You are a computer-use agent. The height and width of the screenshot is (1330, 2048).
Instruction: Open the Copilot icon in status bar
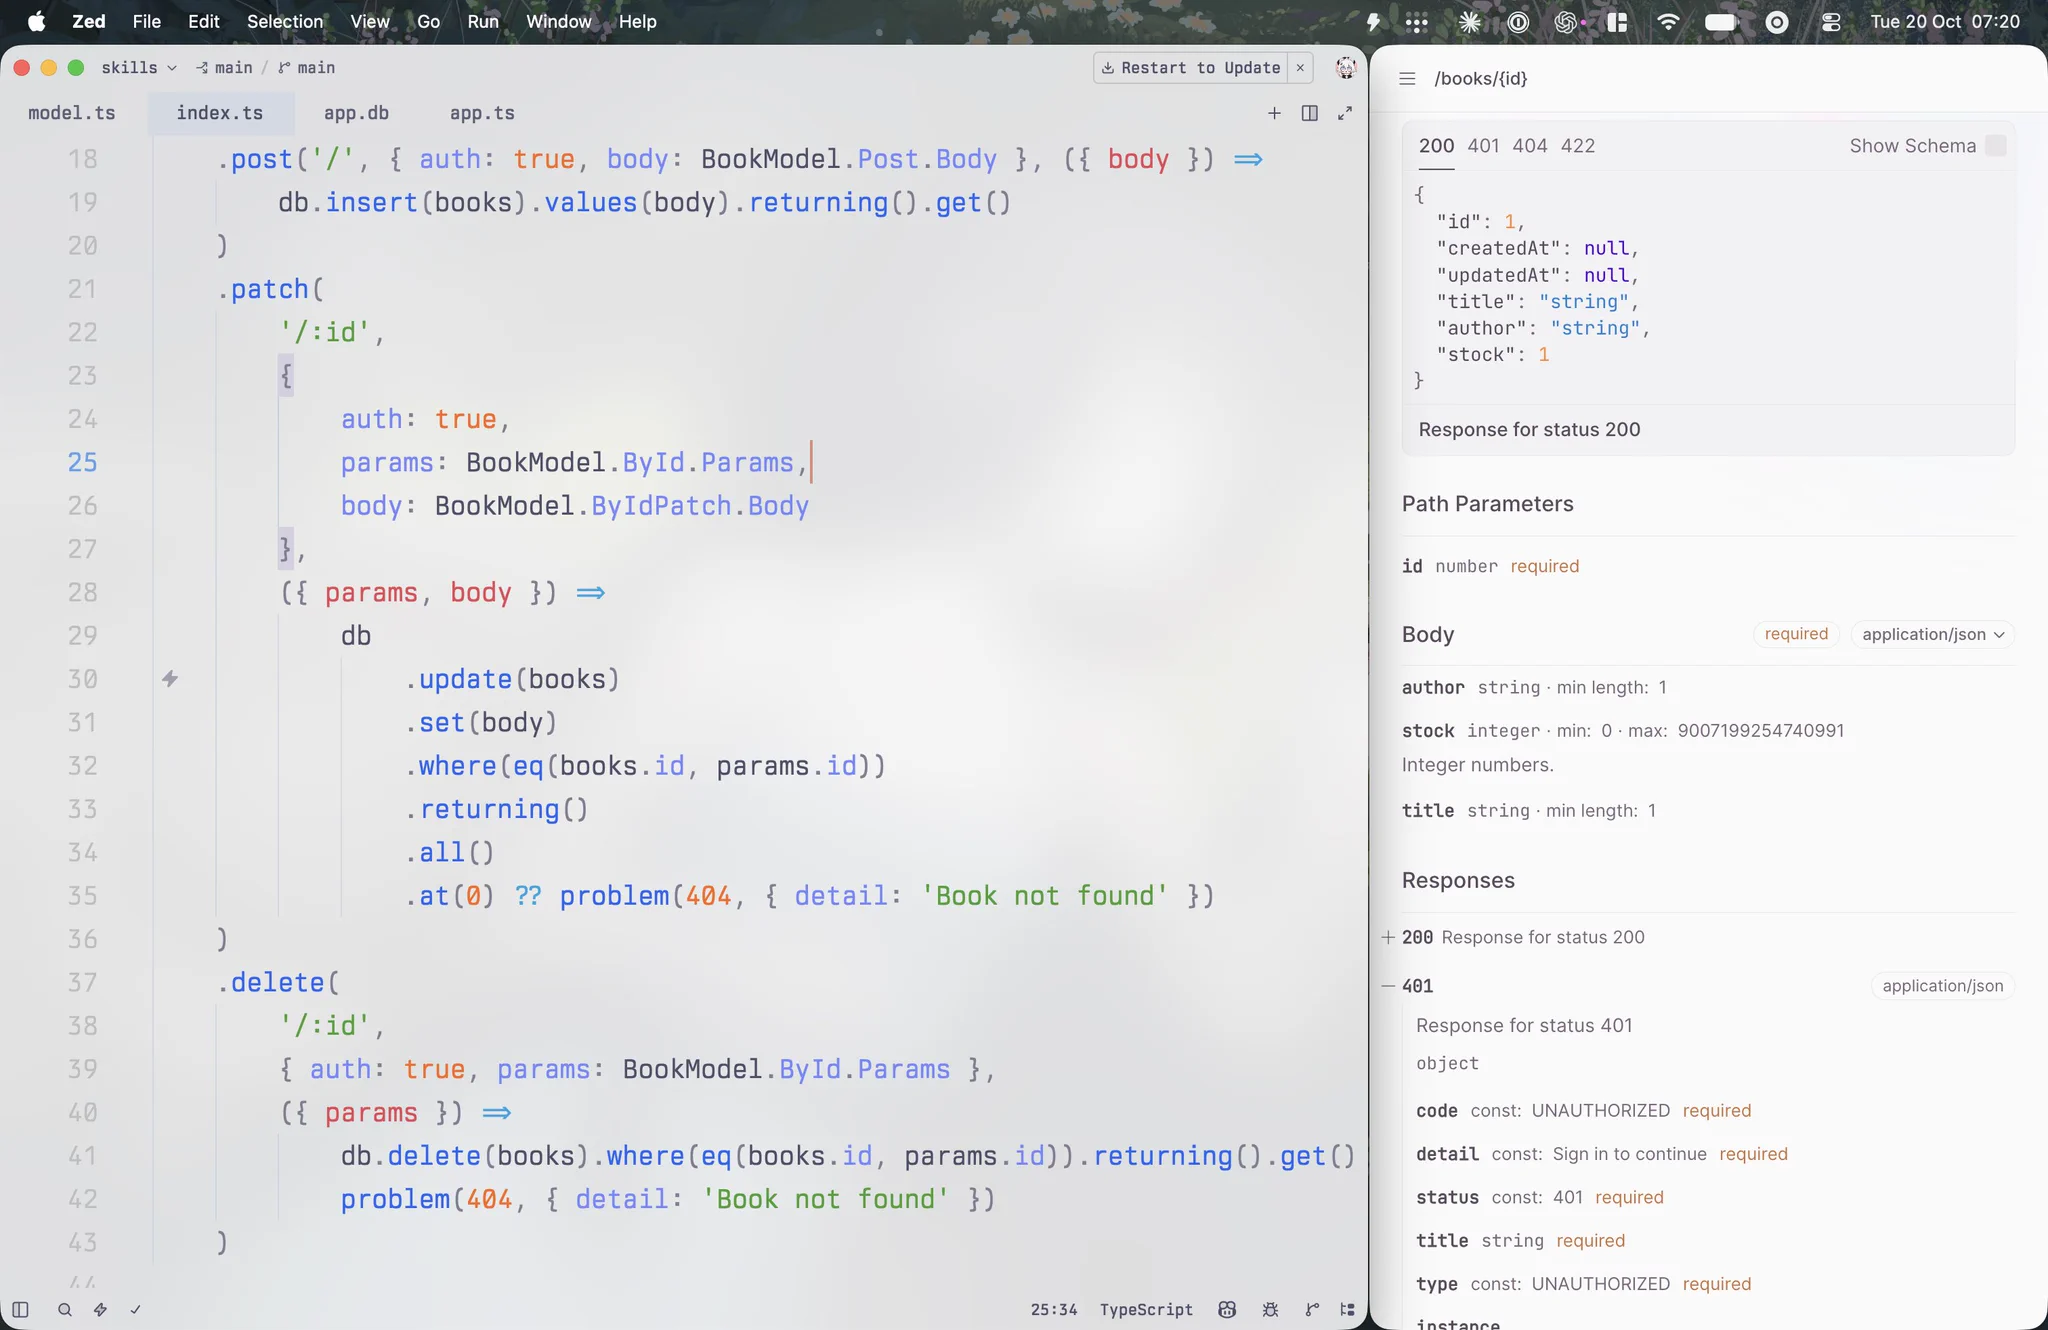point(1227,1309)
